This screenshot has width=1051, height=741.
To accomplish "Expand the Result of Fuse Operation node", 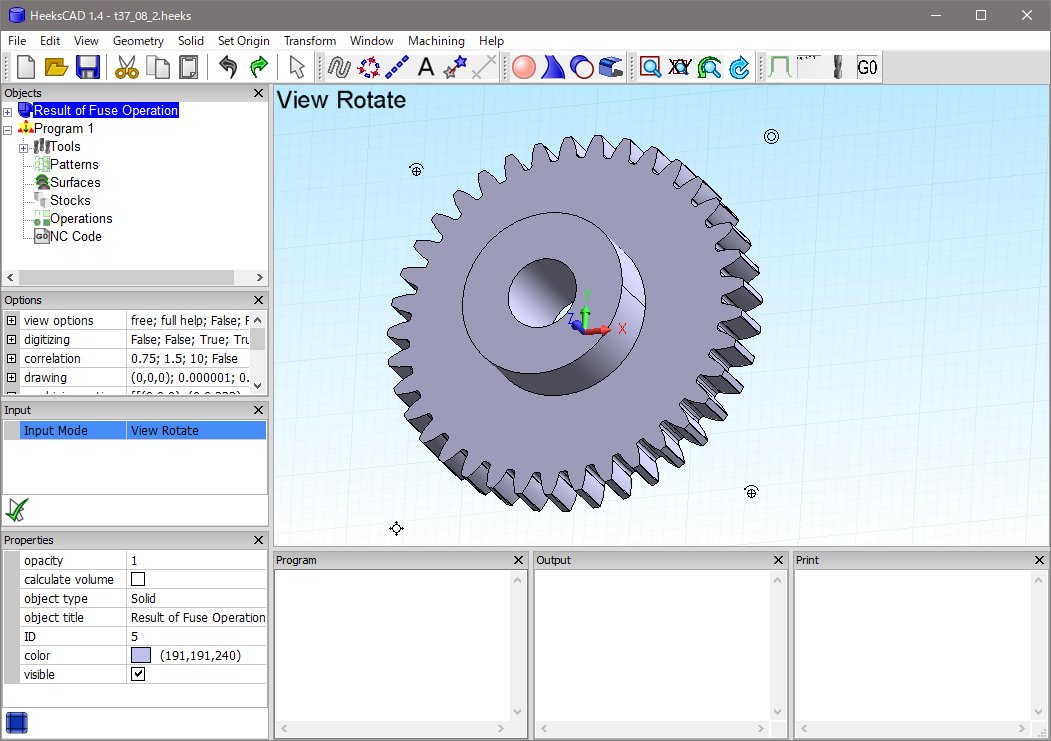I will click(8, 111).
